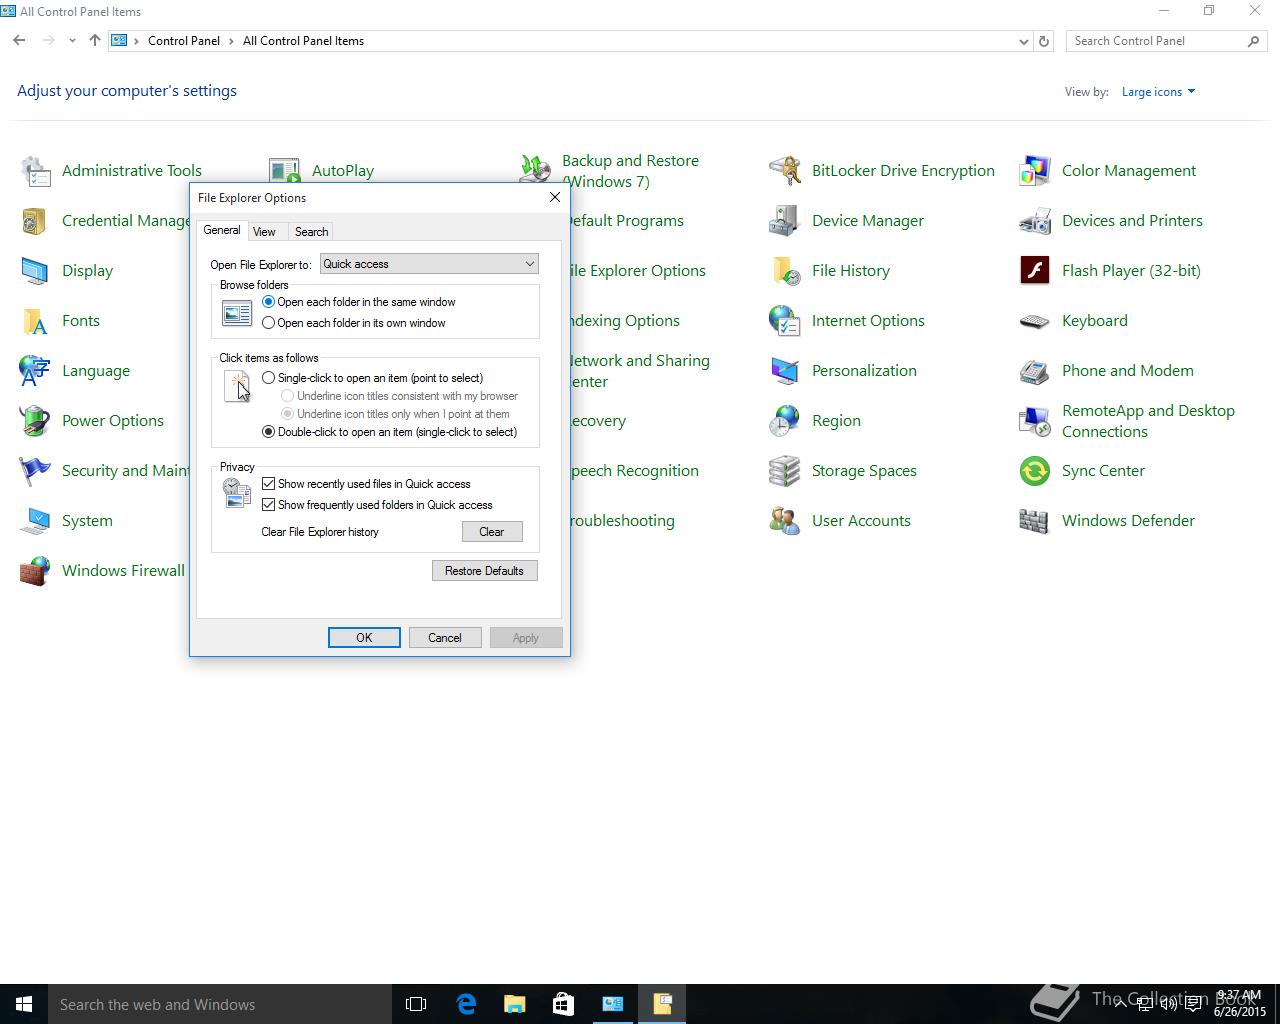This screenshot has width=1280, height=1024.
Task: Cancel File Explorer Options dialog
Action: [x=445, y=638]
